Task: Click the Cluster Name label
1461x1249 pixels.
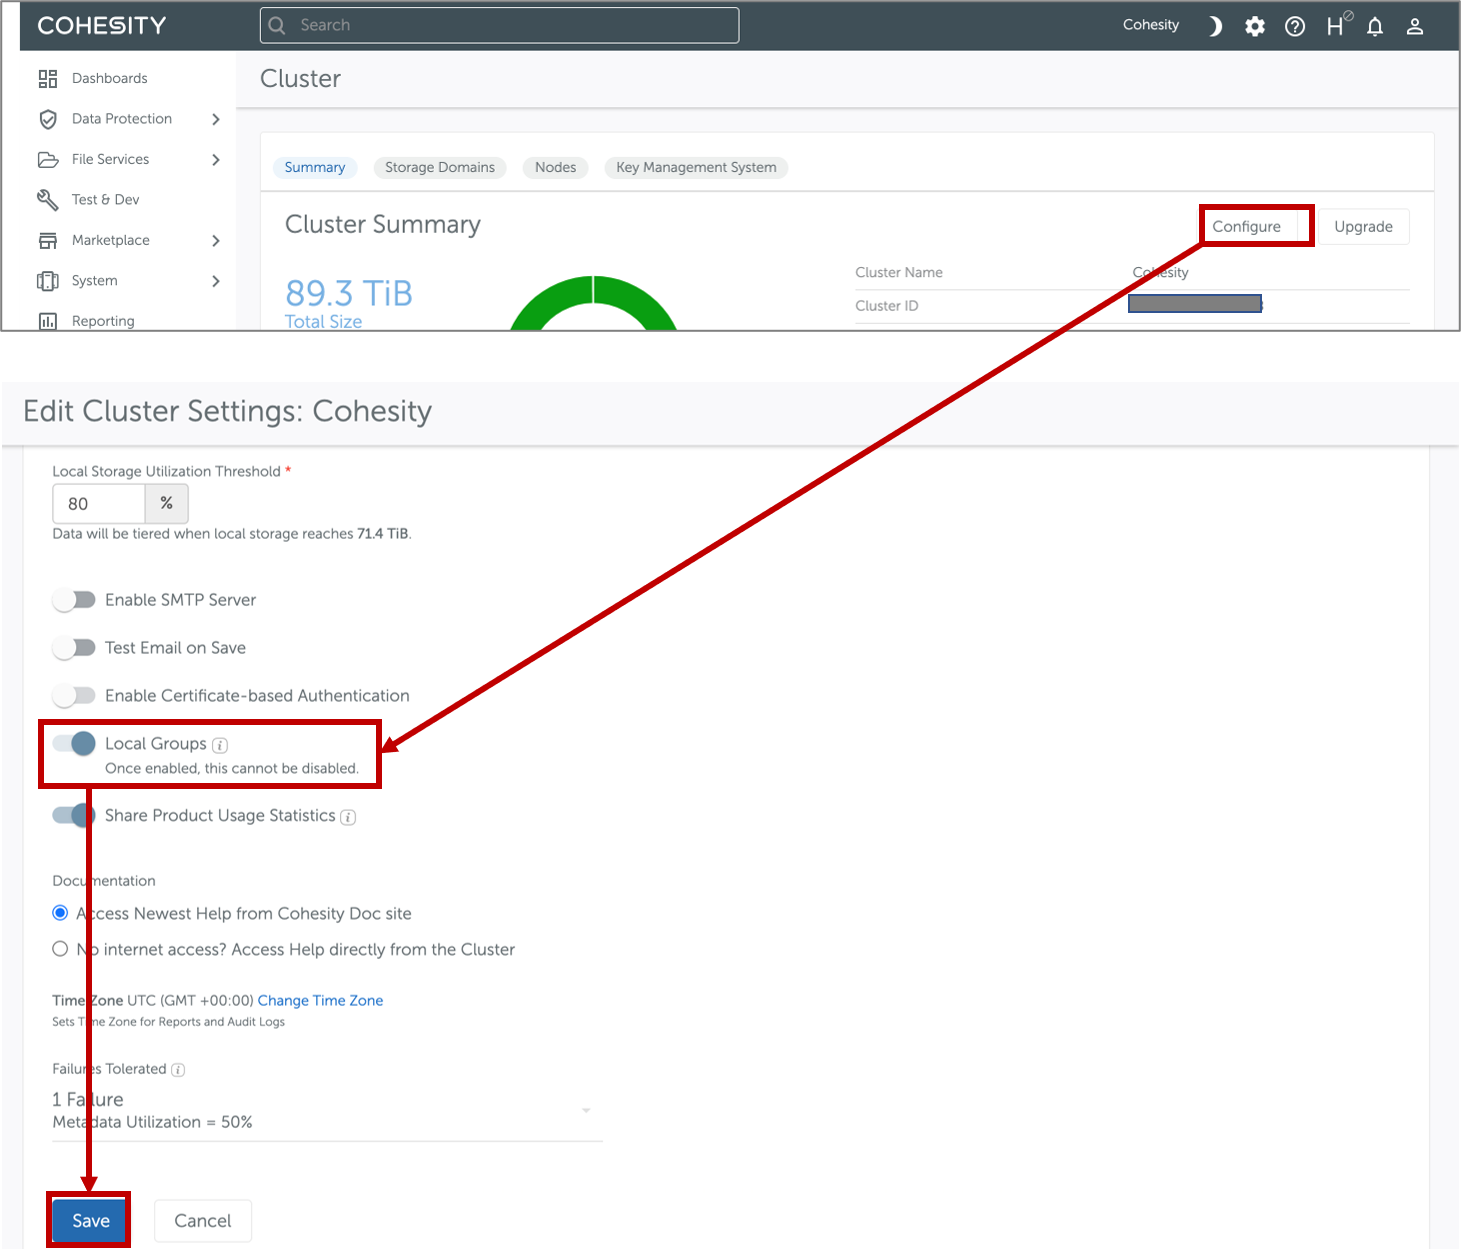Action: click(899, 272)
